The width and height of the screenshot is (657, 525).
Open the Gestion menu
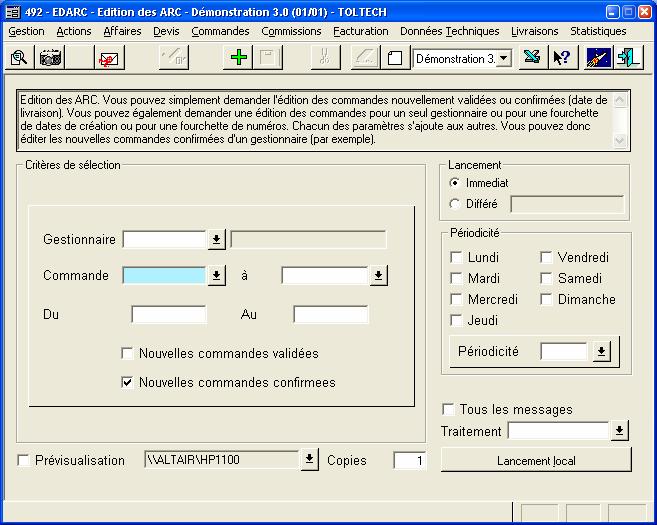(26, 31)
